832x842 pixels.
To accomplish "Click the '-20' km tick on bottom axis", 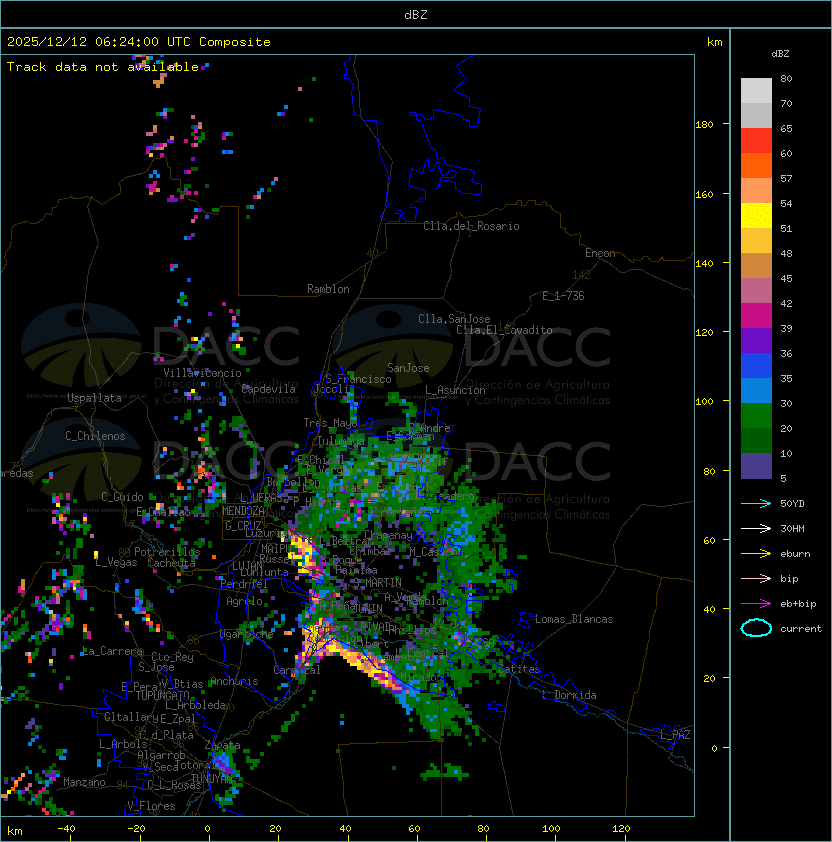I will 136,829.
